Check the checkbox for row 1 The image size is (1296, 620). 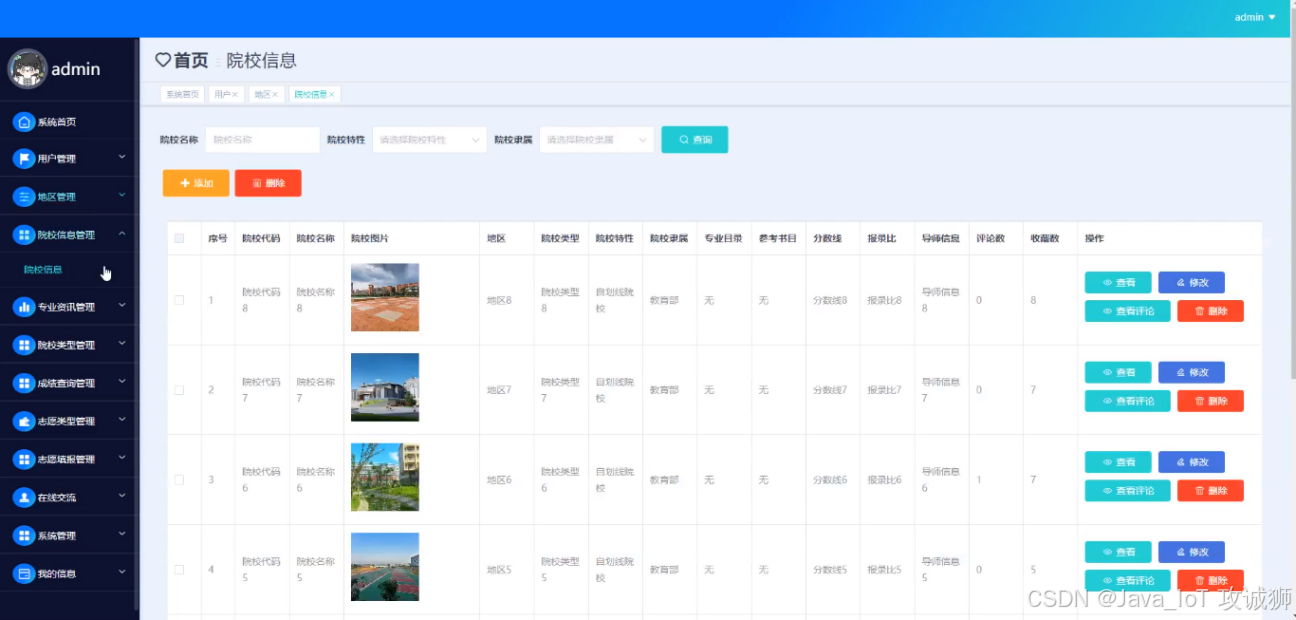pyautogui.click(x=180, y=300)
